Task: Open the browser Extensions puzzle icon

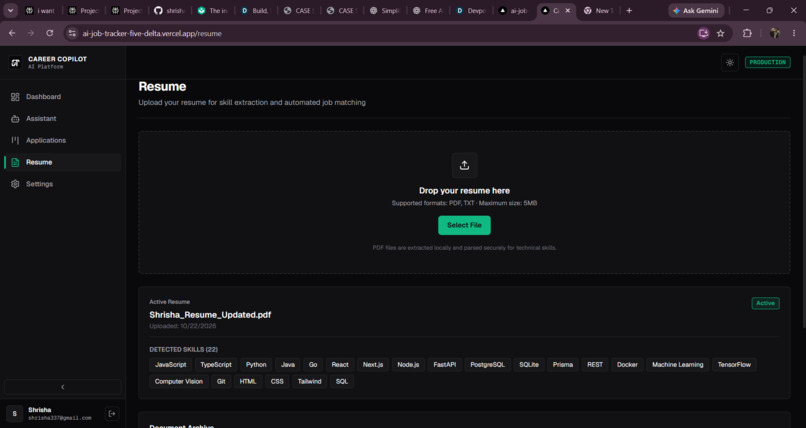Action: click(747, 33)
